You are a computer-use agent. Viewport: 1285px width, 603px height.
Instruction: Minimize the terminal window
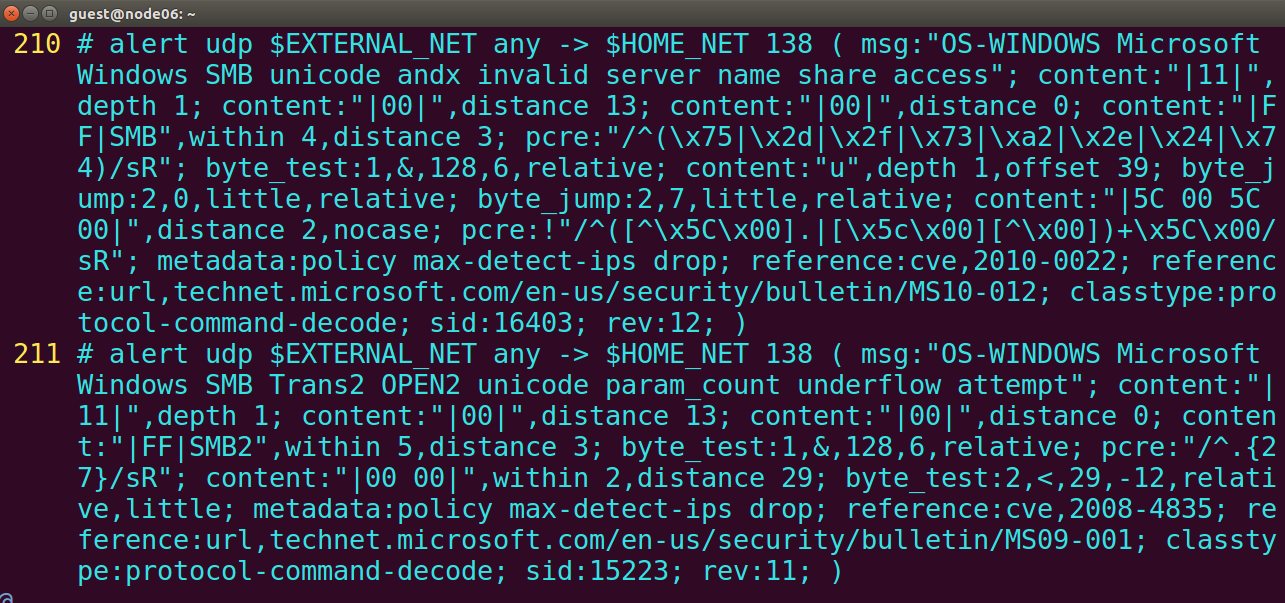[x=30, y=13]
